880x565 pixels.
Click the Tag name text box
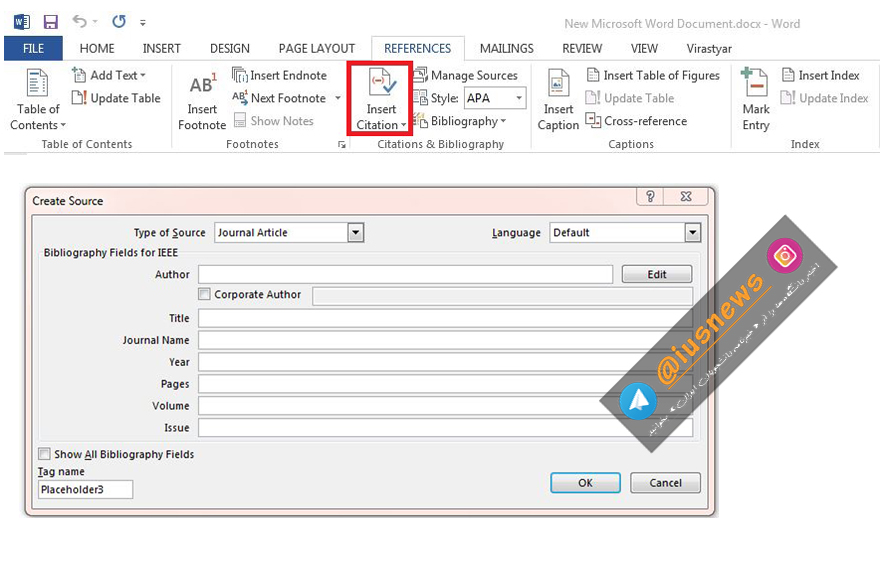[x=85, y=490]
